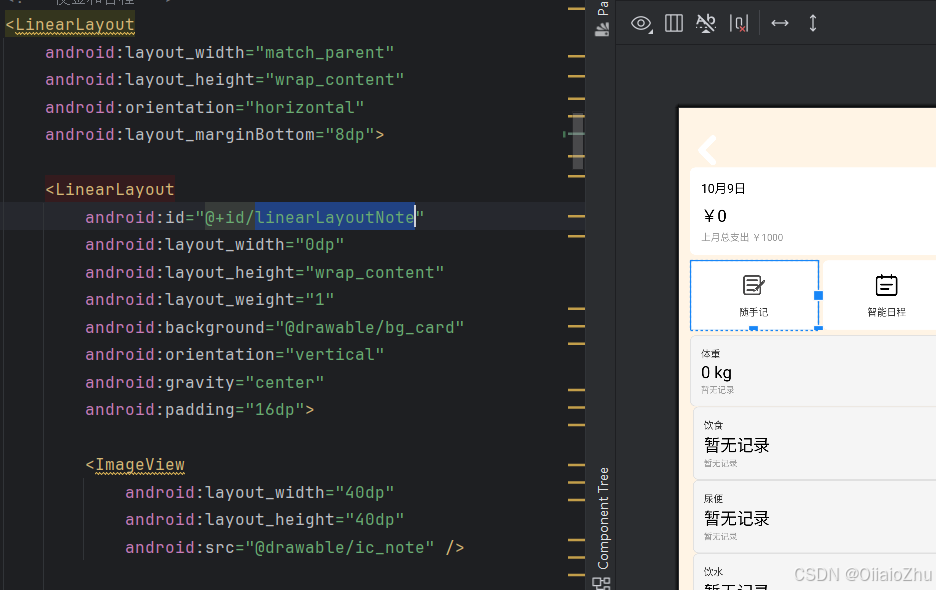936x590 pixels.
Task: Click the white back chevron in preview
Action: [707, 149]
